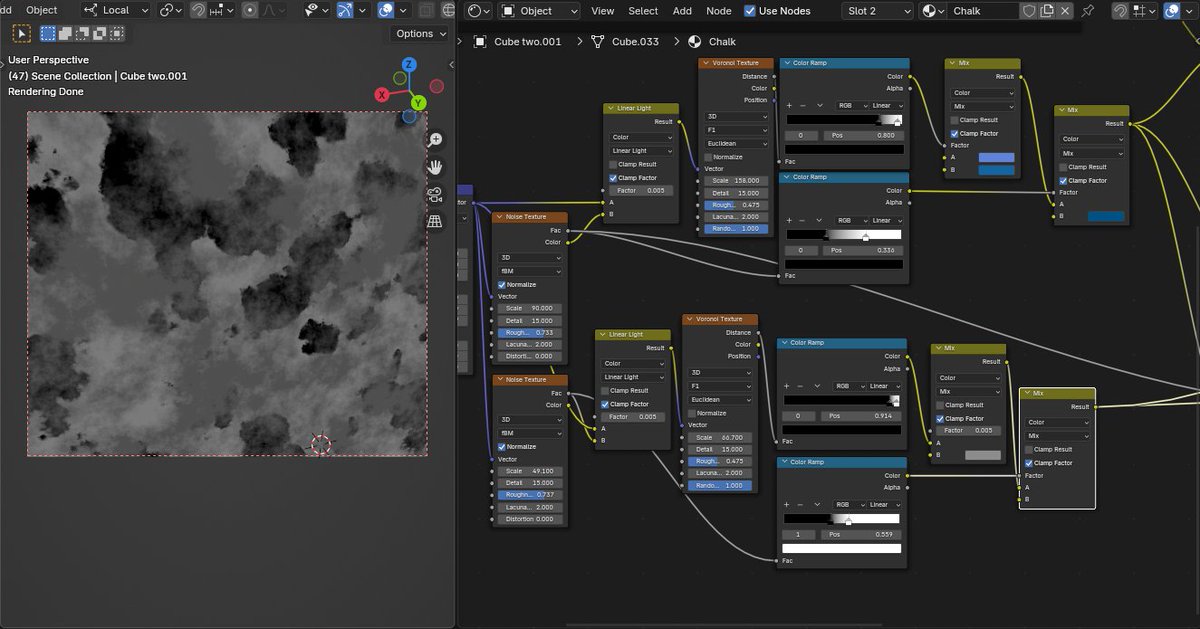Open the Euclidean dropdown on Voronoi Texture
This screenshot has height=629, width=1200.
[735, 143]
